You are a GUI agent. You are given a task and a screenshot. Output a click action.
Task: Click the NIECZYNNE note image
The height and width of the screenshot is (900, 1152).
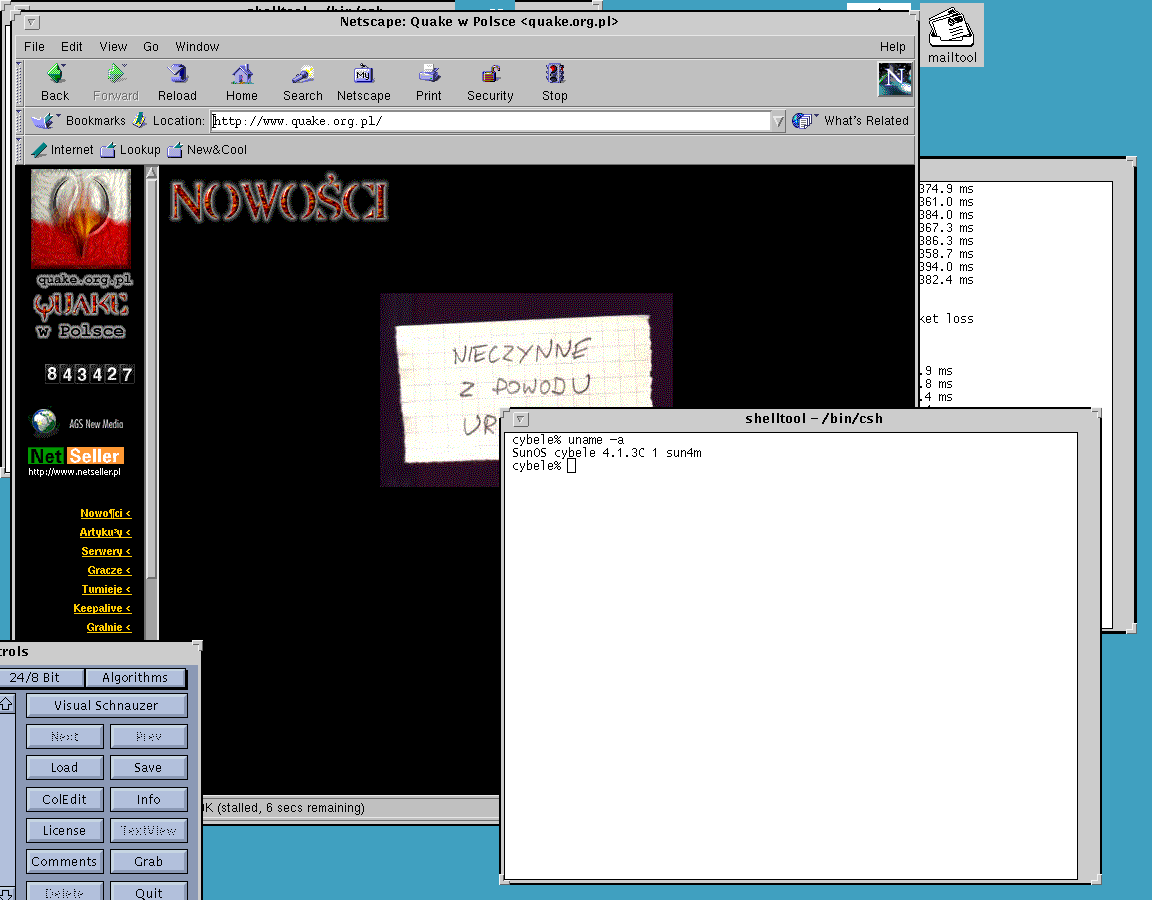pyautogui.click(x=526, y=389)
